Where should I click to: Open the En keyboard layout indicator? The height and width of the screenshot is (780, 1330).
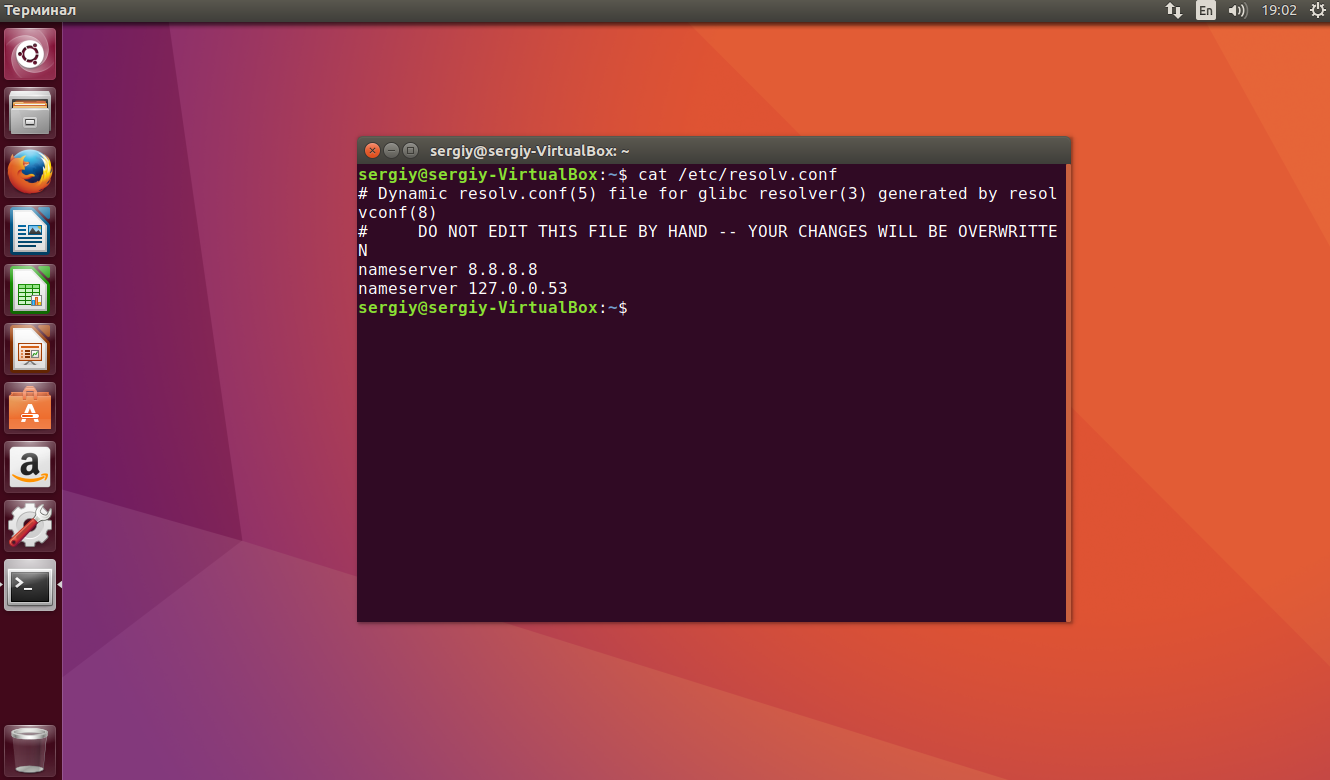[1206, 11]
